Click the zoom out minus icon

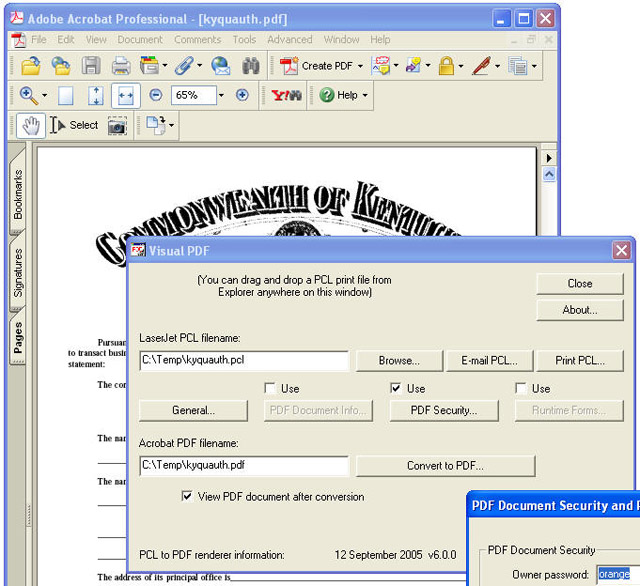tap(156, 95)
